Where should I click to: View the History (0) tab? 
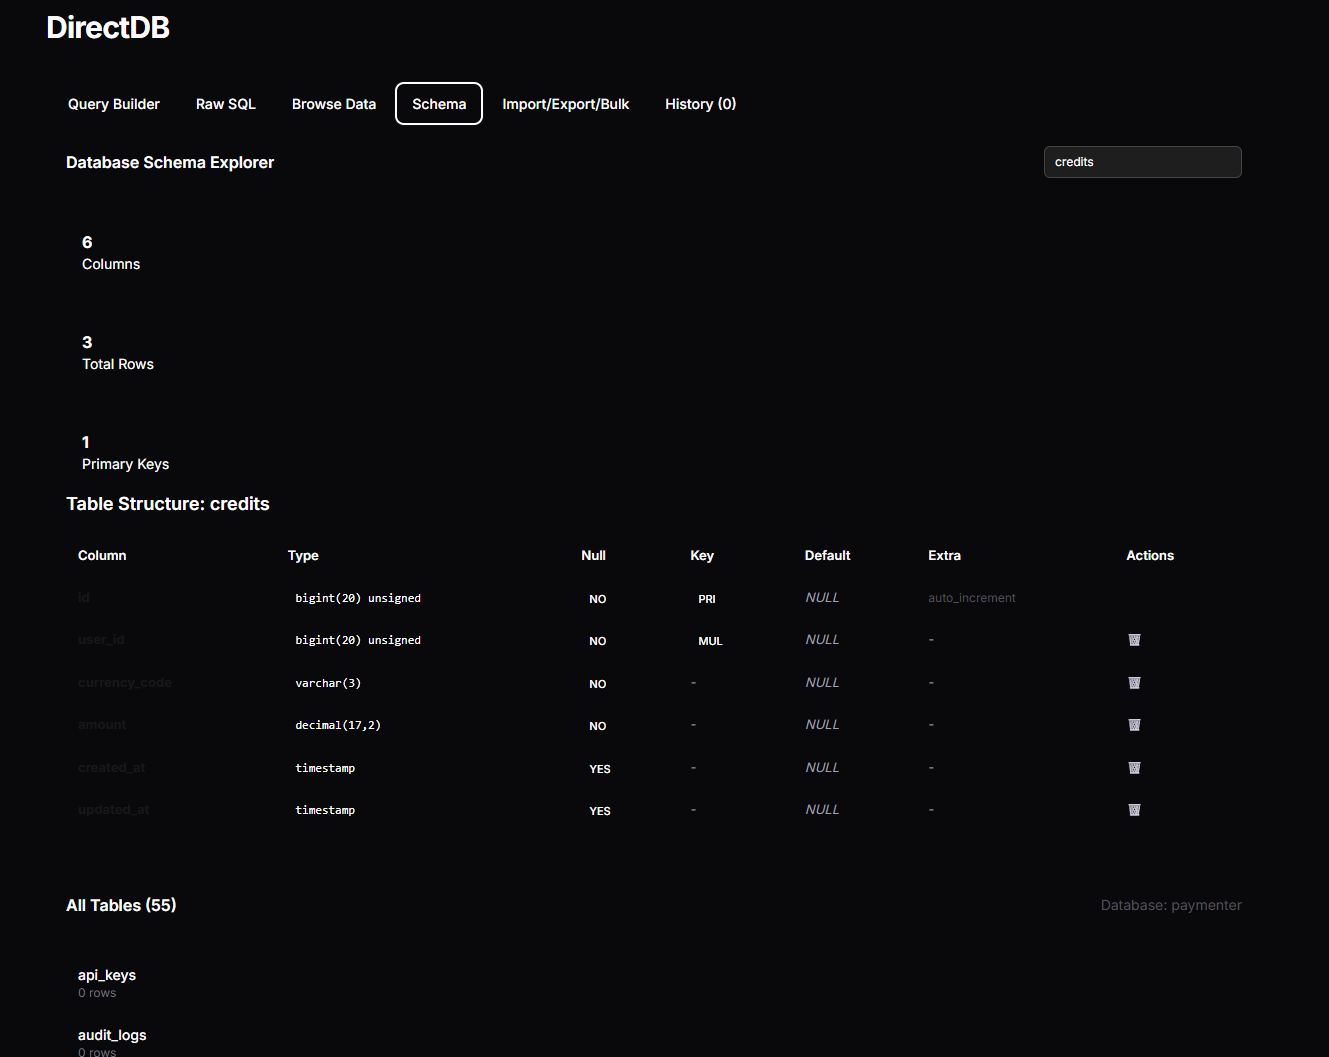[700, 104]
